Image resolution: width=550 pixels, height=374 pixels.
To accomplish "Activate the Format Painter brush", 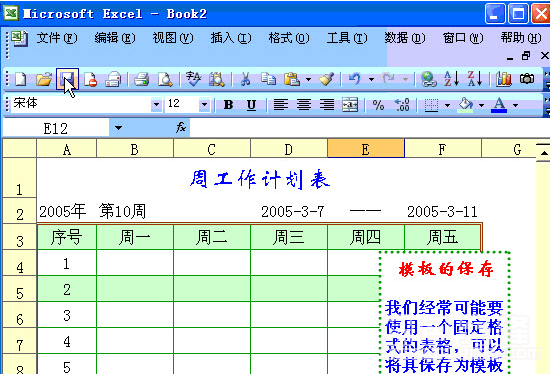I will 326,79.
